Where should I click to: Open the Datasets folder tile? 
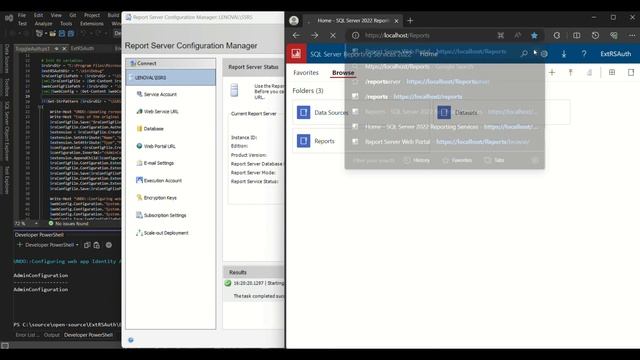pyautogui.click(x=502, y=112)
